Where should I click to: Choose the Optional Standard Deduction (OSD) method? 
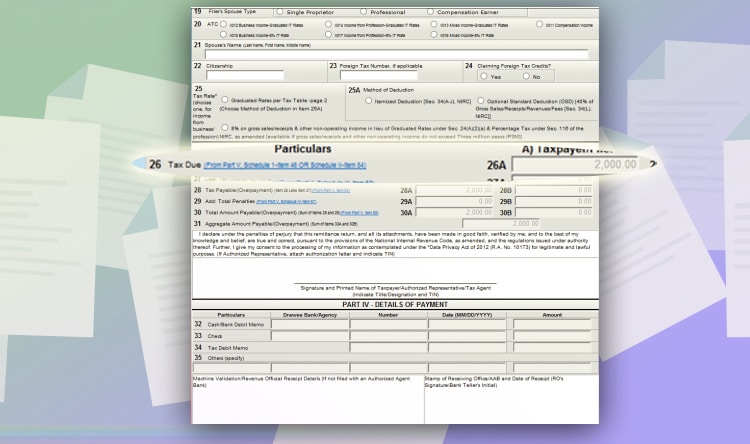pos(479,101)
